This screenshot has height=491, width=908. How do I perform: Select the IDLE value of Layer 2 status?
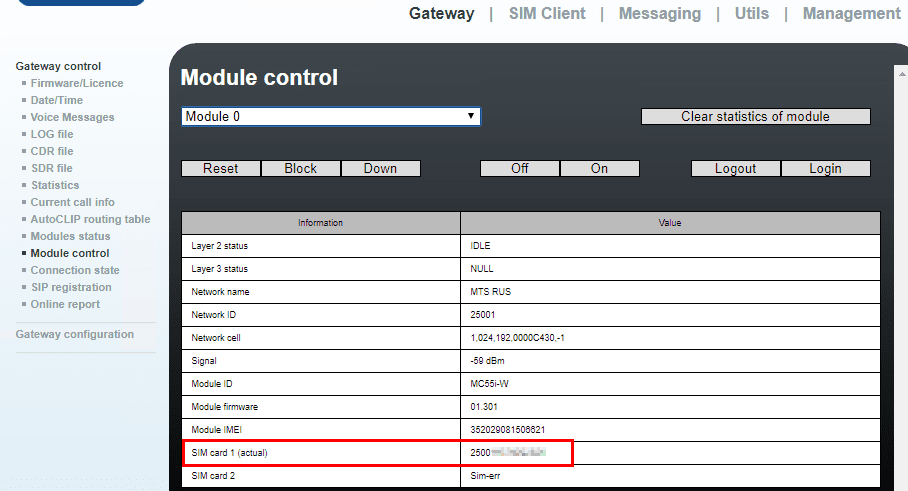point(480,246)
